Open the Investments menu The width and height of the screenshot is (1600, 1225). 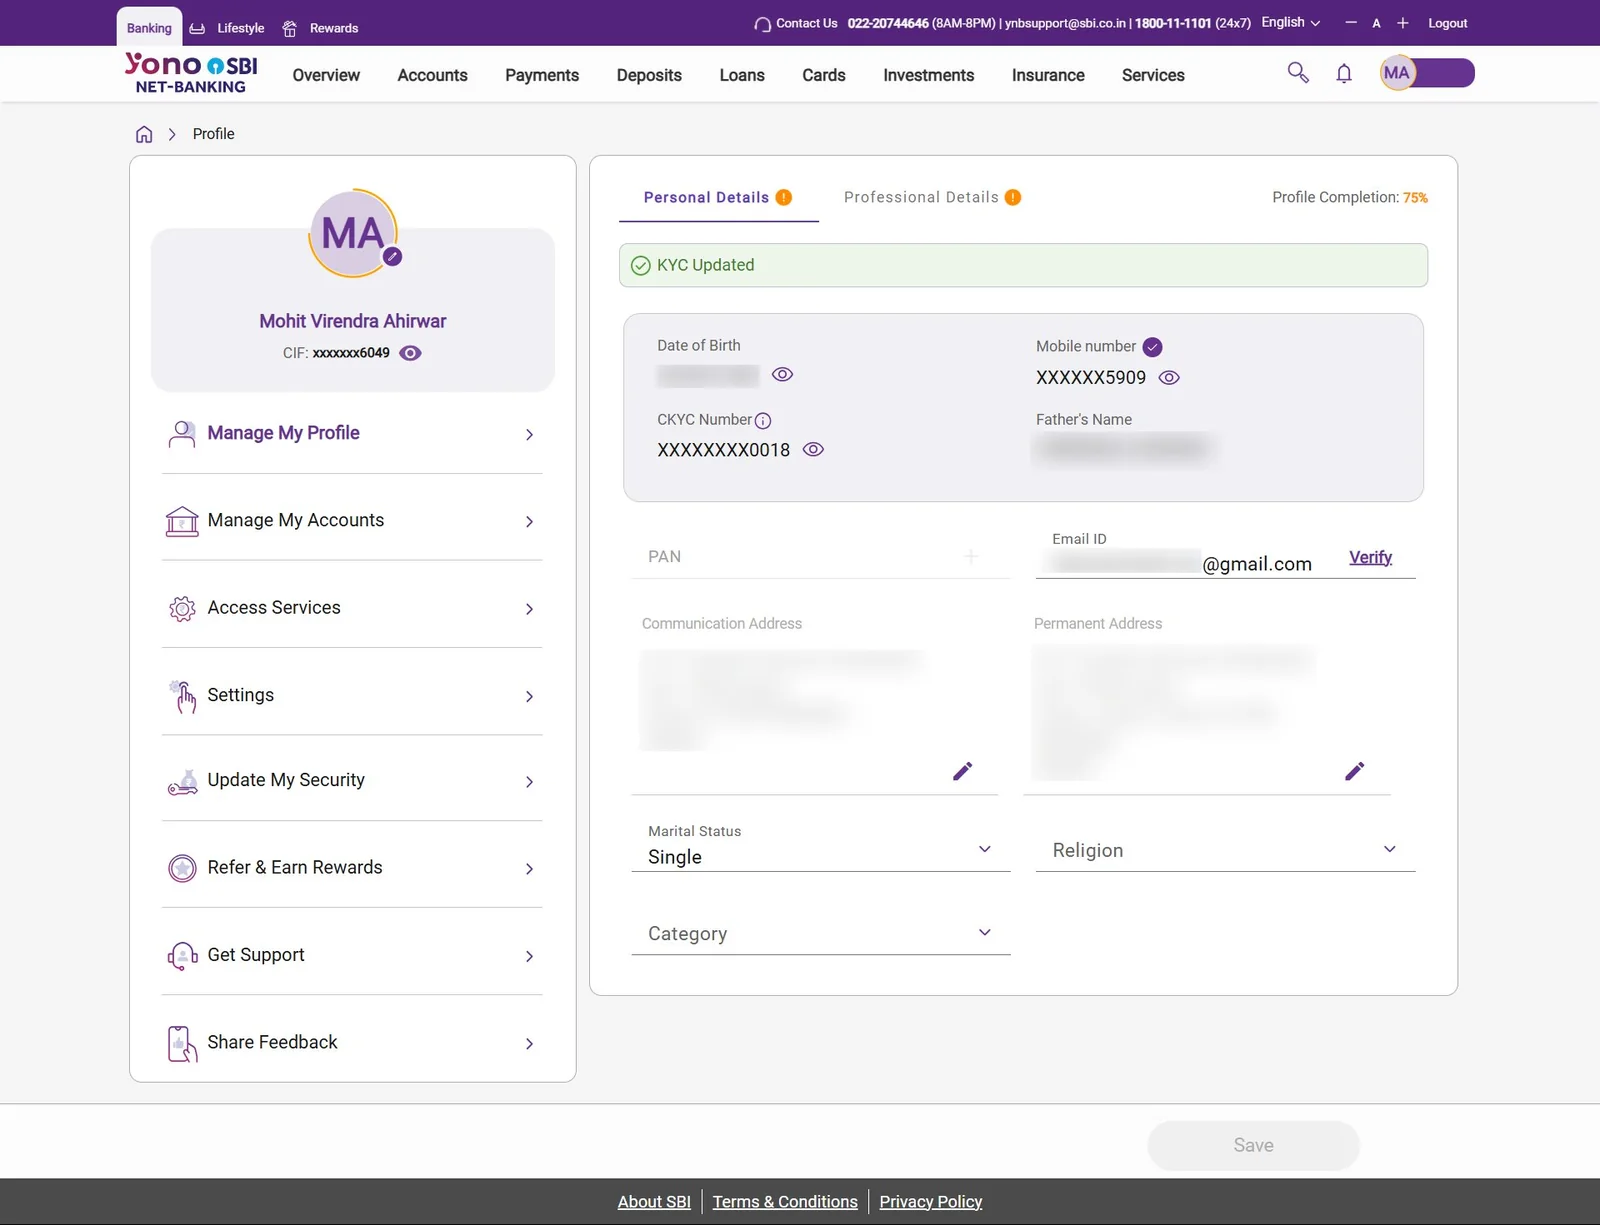(928, 75)
